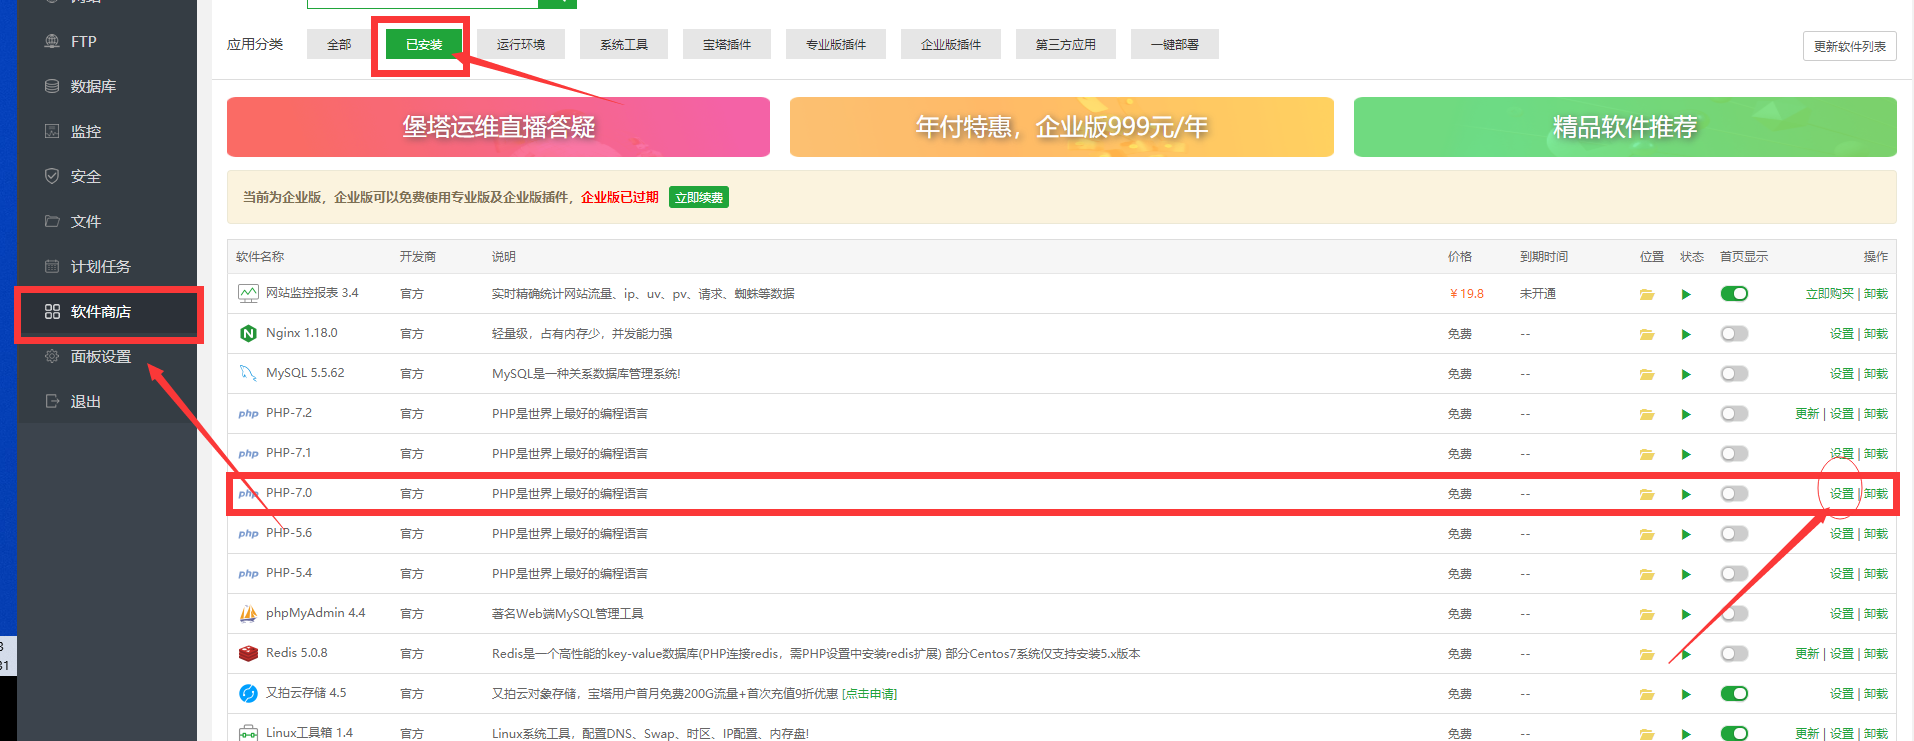Click status play icon for PHP-5.4
Viewport: 1914px width, 741px height.
(1686, 574)
